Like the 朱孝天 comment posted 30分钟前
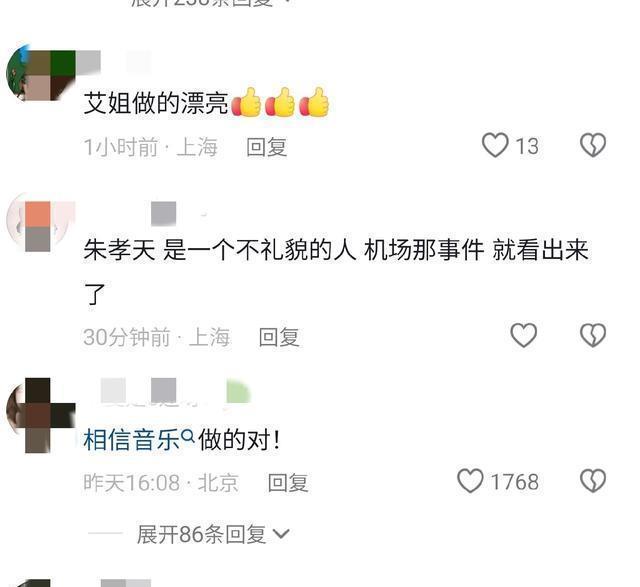This screenshot has width=640, height=587. (524, 336)
